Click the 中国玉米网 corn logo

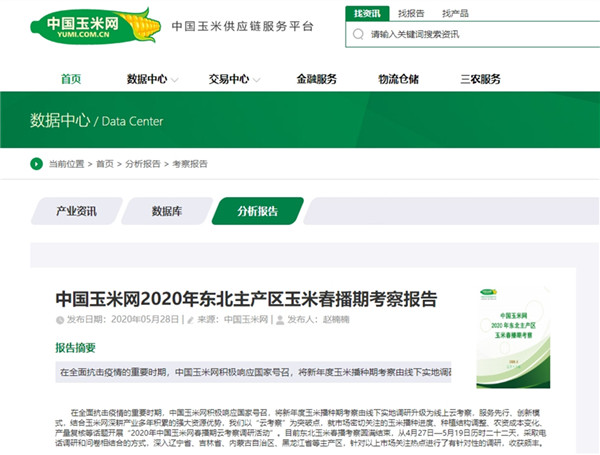pyautogui.click(x=96, y=26)
